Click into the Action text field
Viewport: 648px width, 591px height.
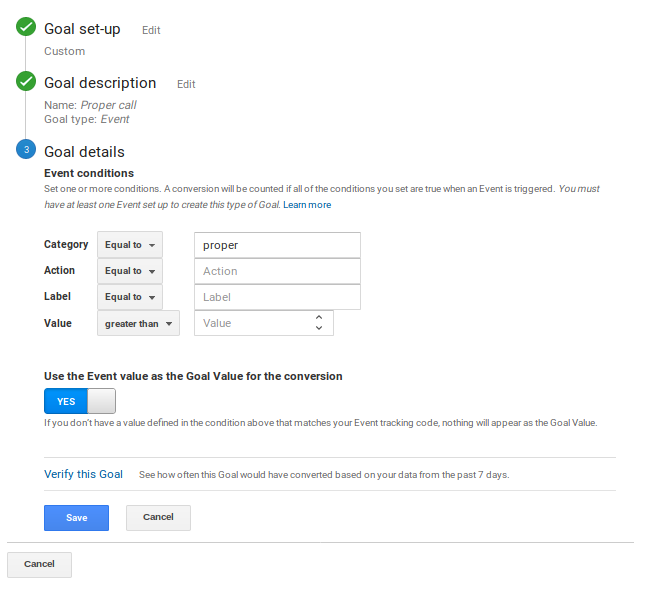277,271
